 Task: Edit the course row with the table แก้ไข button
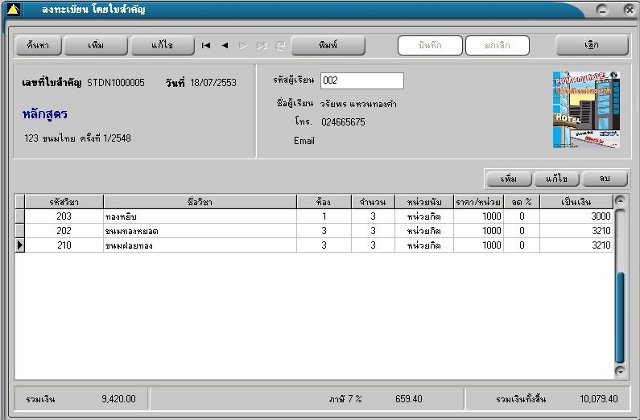click(557, 179)
